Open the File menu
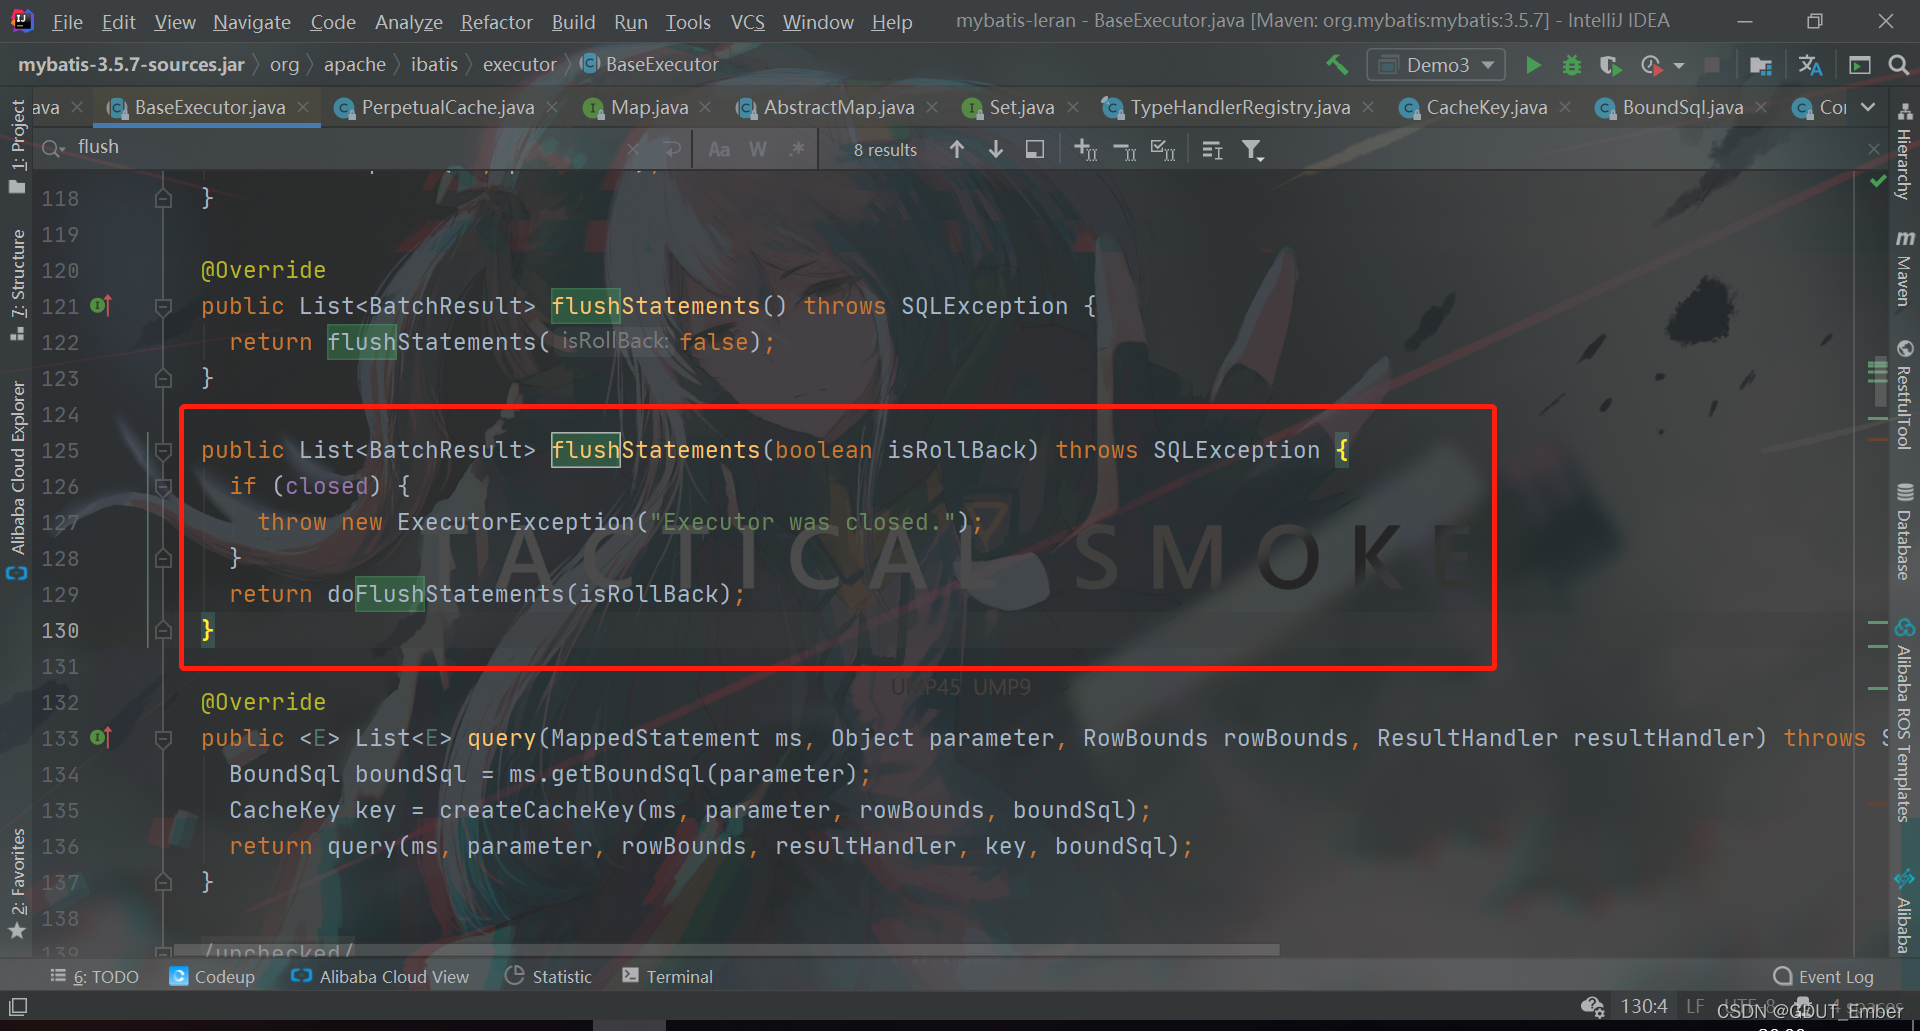1920x1031 pixels. coord(67,21)
